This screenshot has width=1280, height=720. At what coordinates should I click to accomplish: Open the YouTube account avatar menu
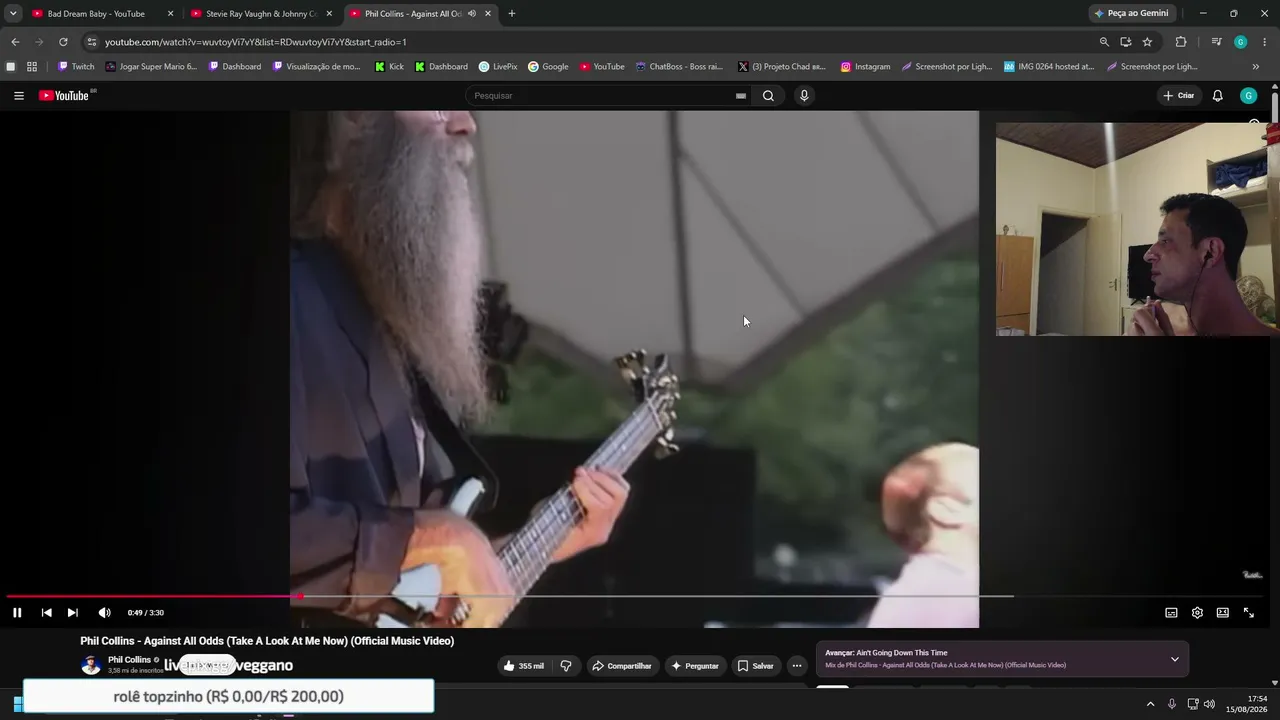1248,96
